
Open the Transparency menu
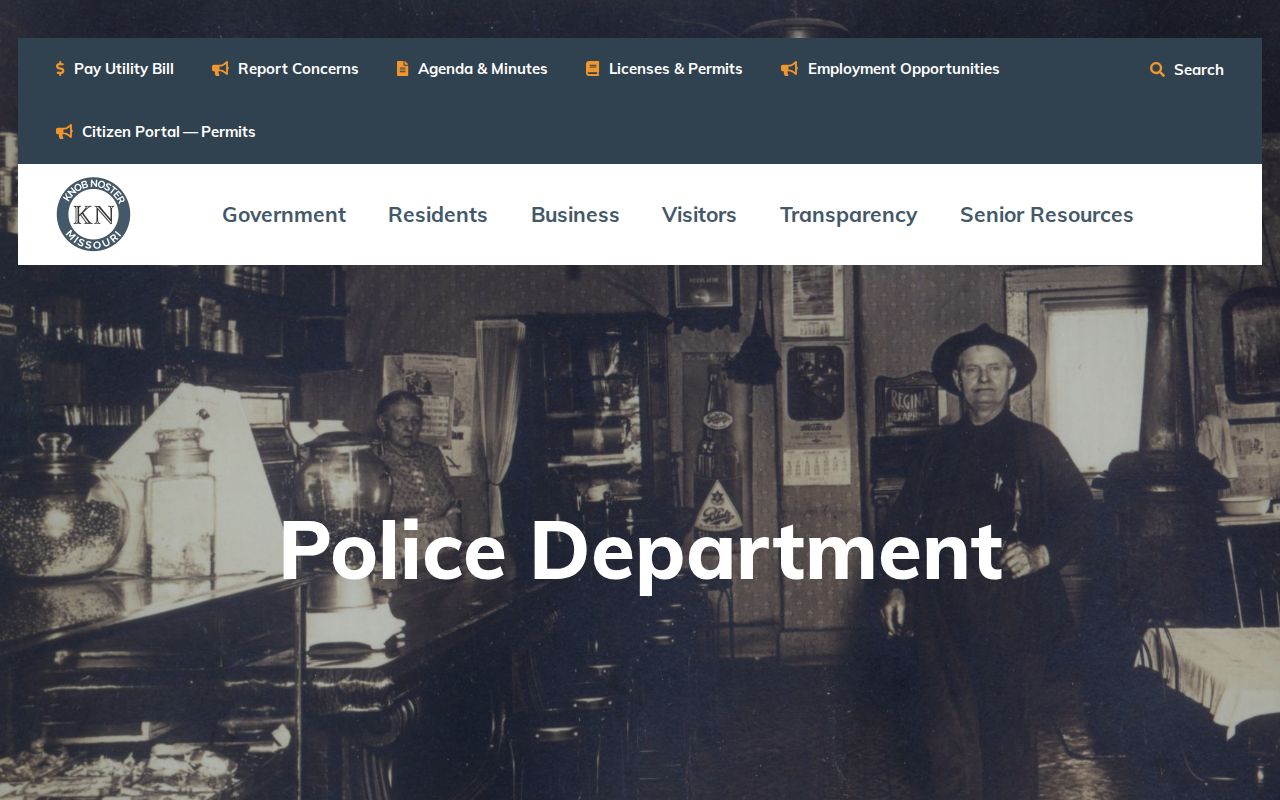849,215
